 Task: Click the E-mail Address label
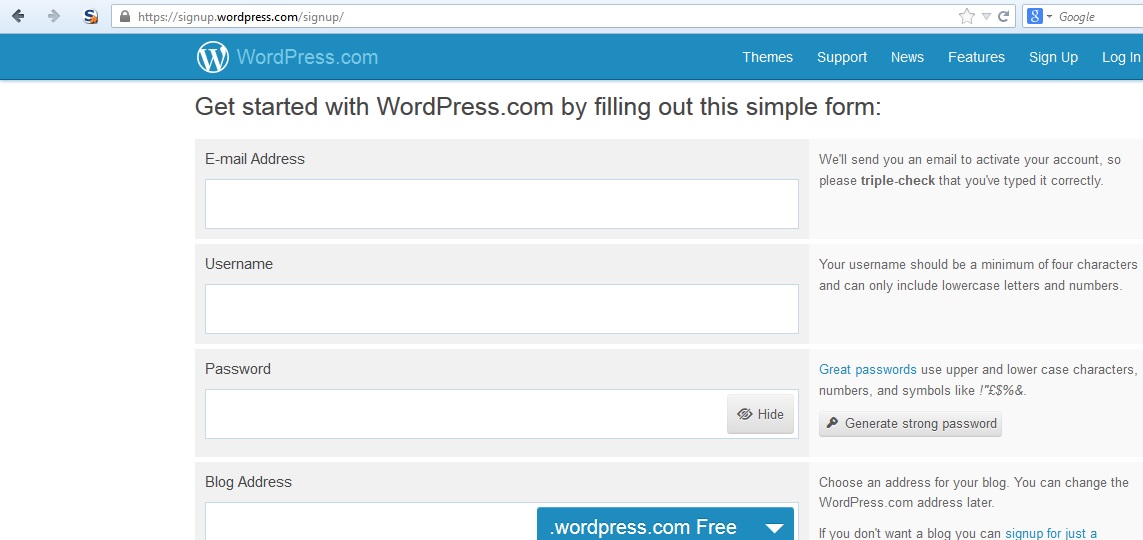tap(254, 159)
